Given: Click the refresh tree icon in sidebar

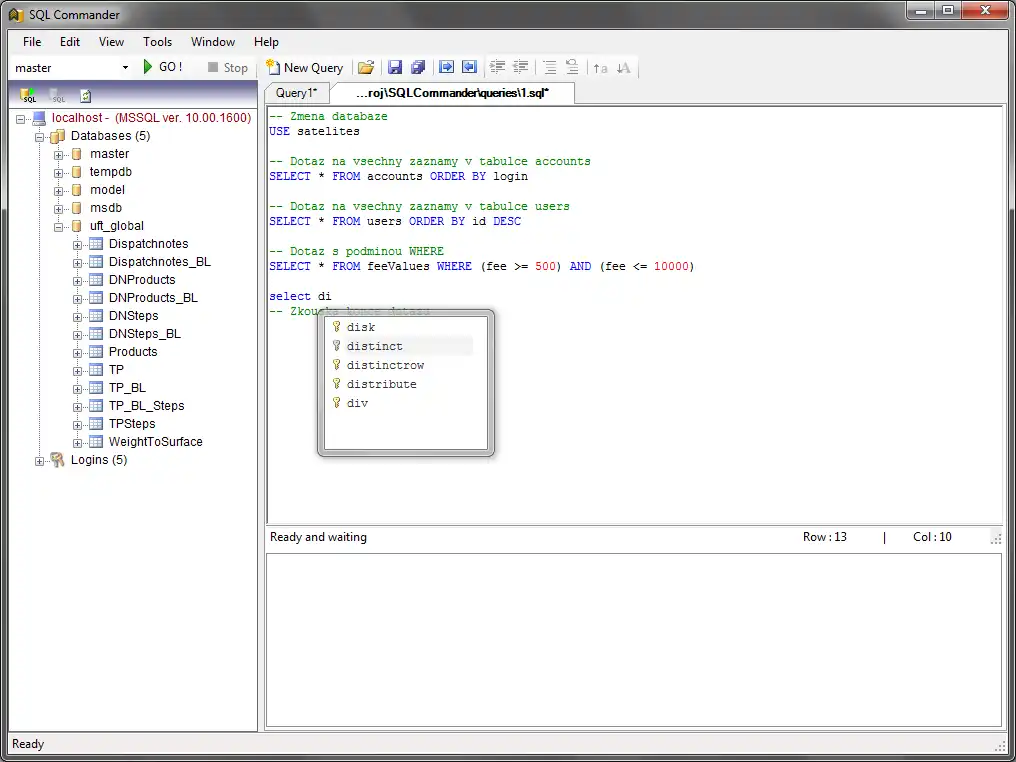Looking at the screenshot, I should (86, 96).
